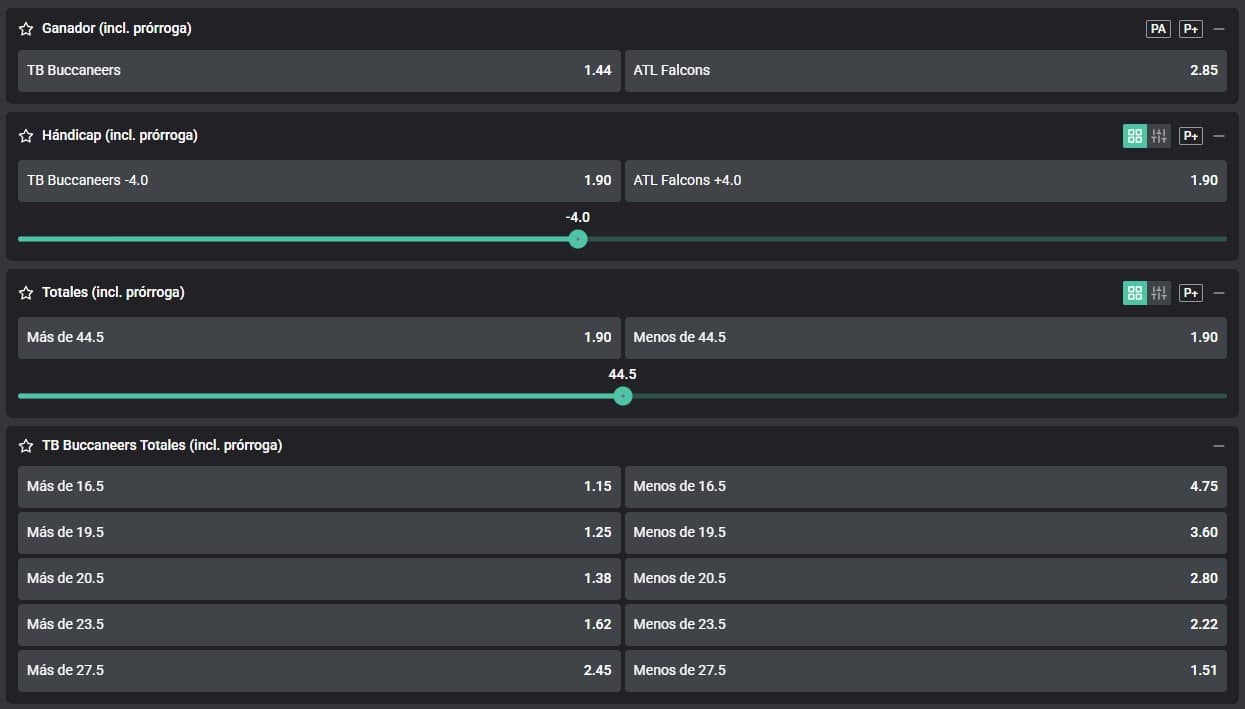
Task: Click the PA badge in Ganador header
Action: (x=1158, y=29)
